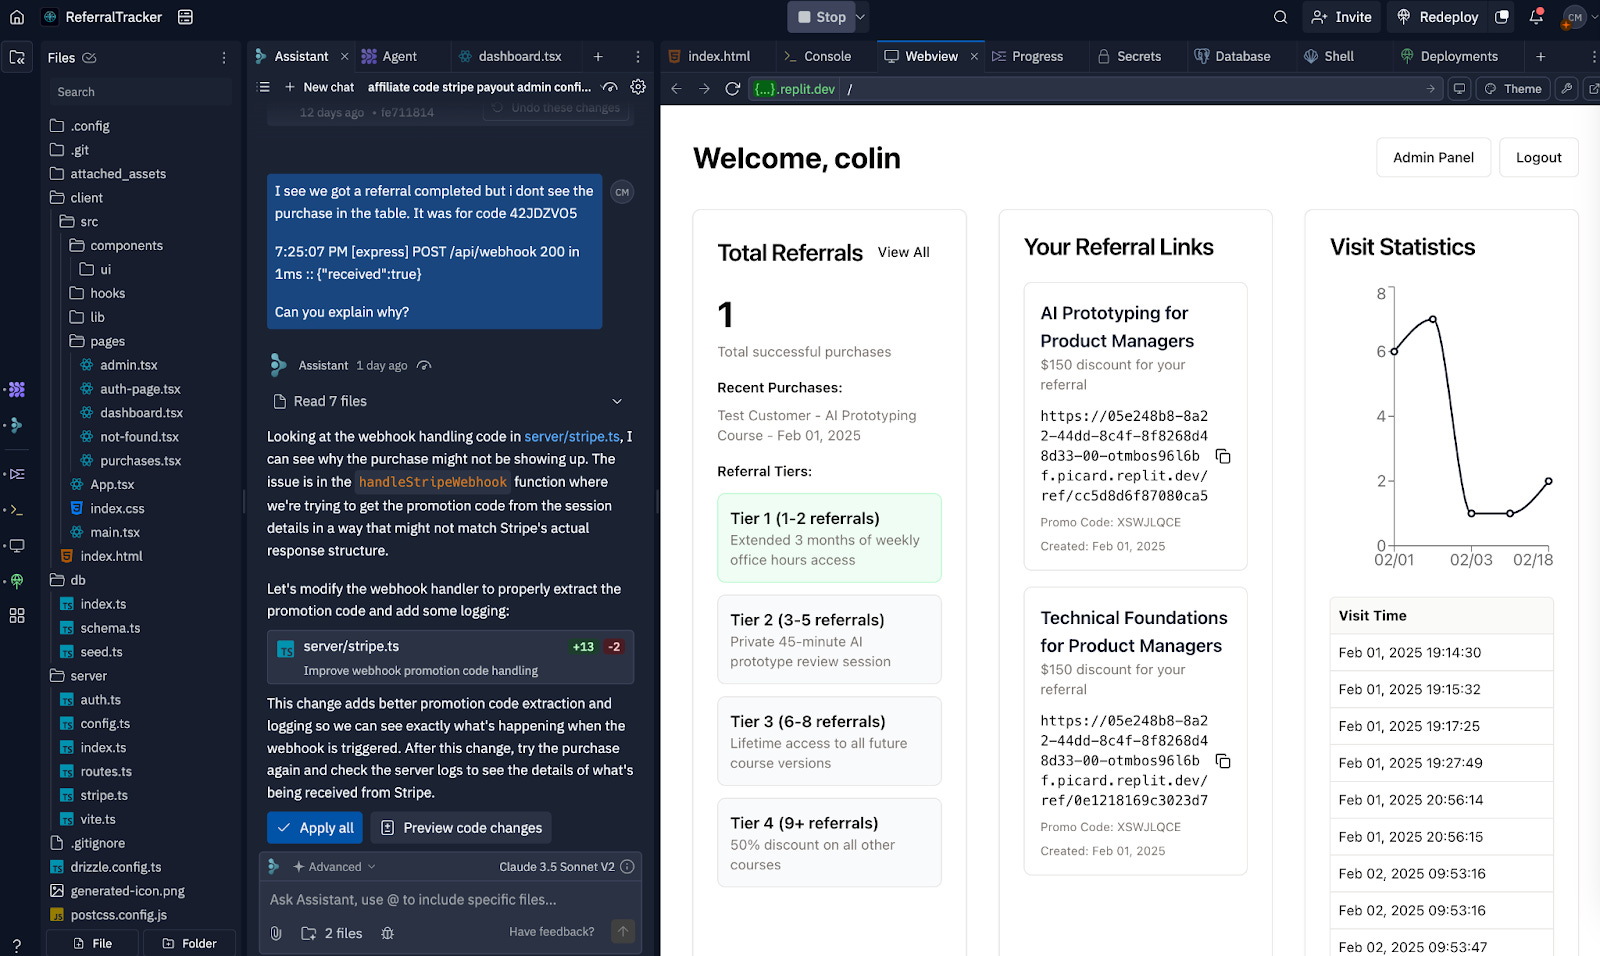Open all tools grid in sidebar
1600x956 pixels.
(17, 616)
